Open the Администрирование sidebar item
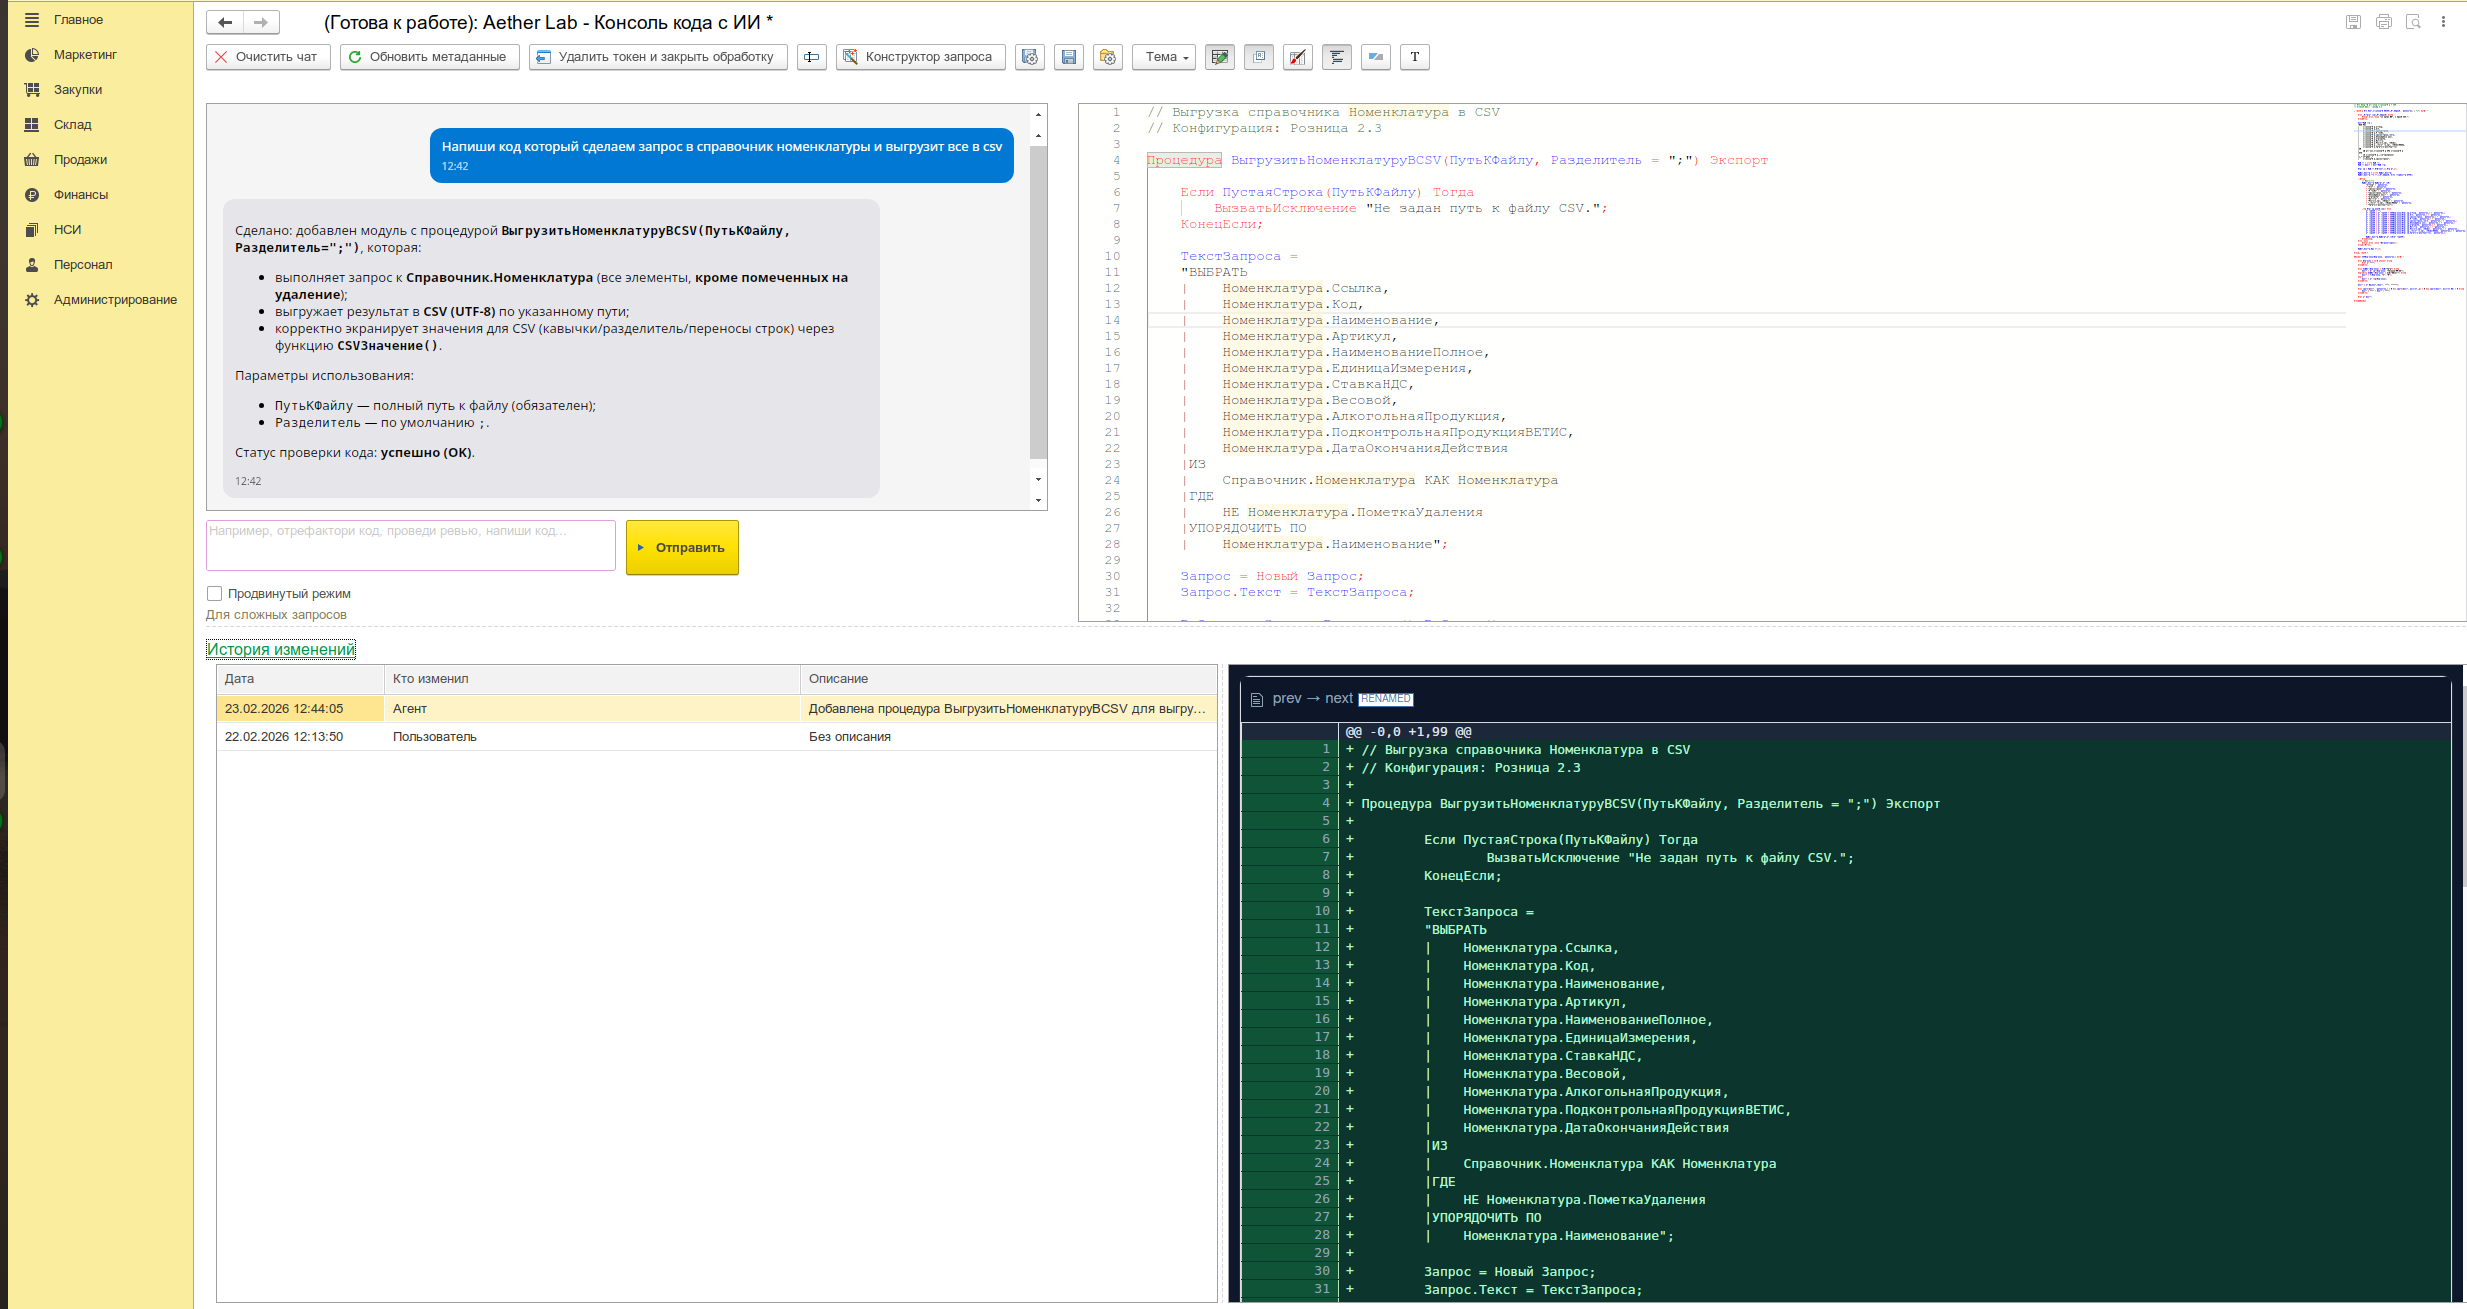2467x1309 pixels. pos(115,300)
